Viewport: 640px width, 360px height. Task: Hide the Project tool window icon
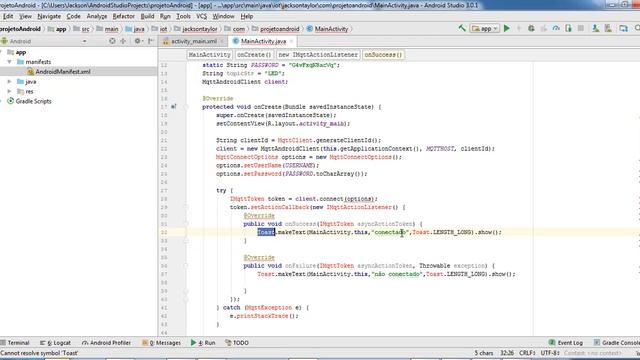[x=151, y=41]
